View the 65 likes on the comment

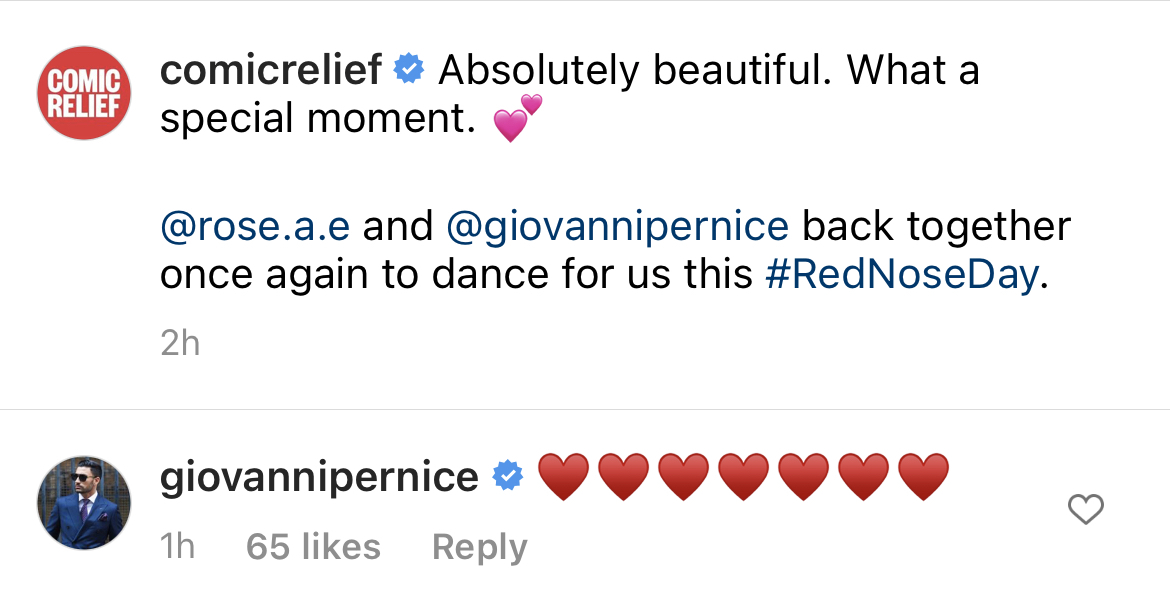tap(313, 547)
